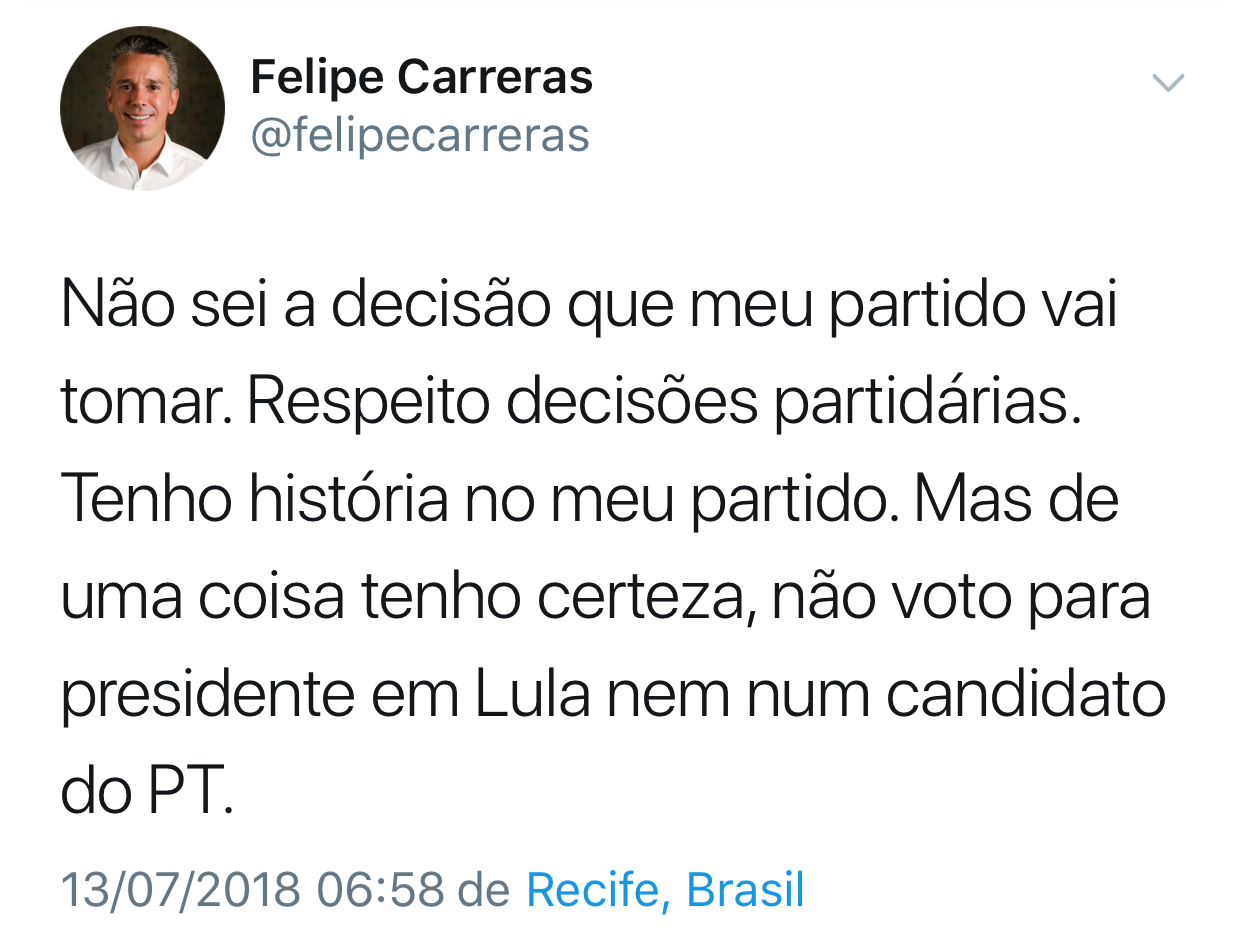Open the Recife, Brasil location link
The height and width of the screenshot is (948, 1242).
coord(665,890)
